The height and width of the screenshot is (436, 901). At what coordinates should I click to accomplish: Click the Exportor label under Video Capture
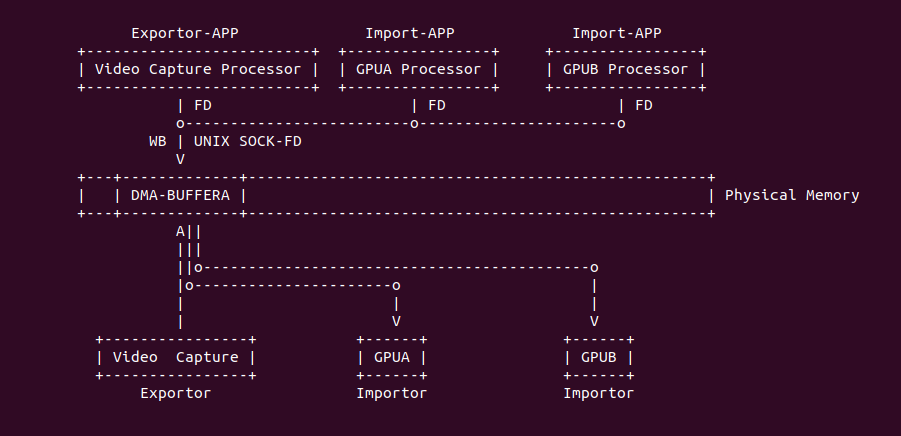click(176, 393)
